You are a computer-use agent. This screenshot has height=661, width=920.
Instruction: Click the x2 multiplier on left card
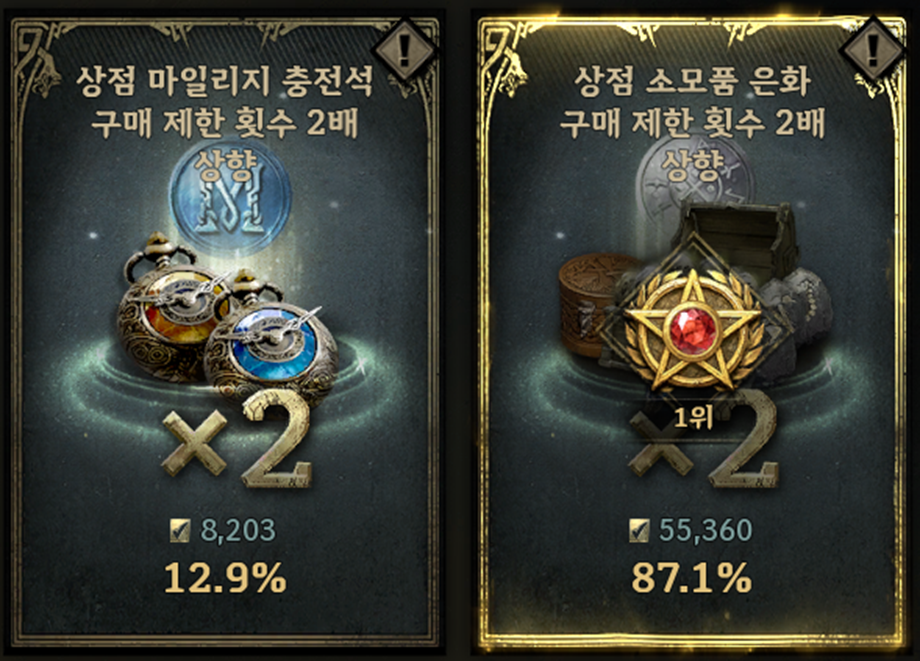[x=237, y=439]
